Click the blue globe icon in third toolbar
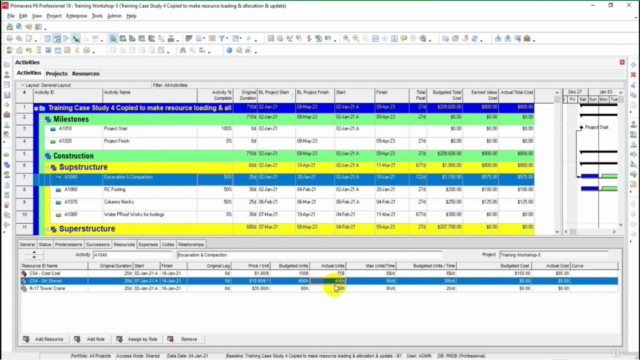Viewport: 640px width, 360px height. (229, 51)
